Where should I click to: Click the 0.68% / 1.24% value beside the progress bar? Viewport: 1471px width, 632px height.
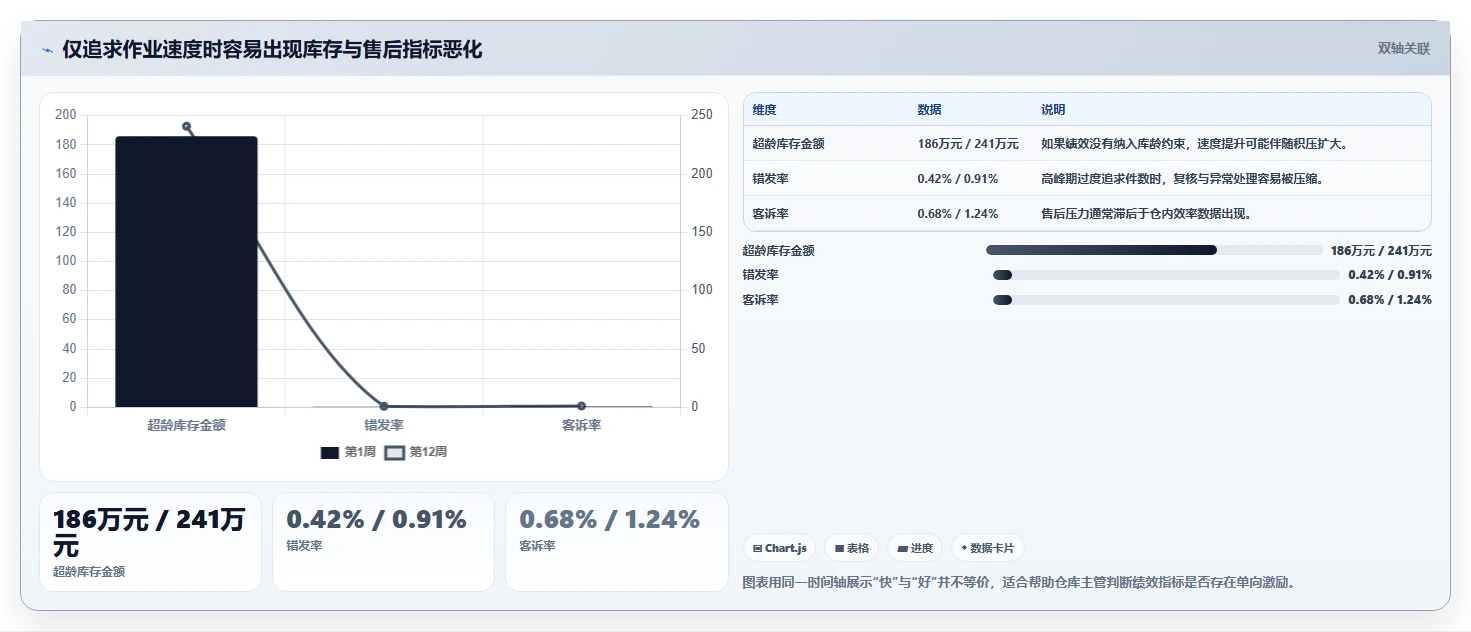(1390, 300)
